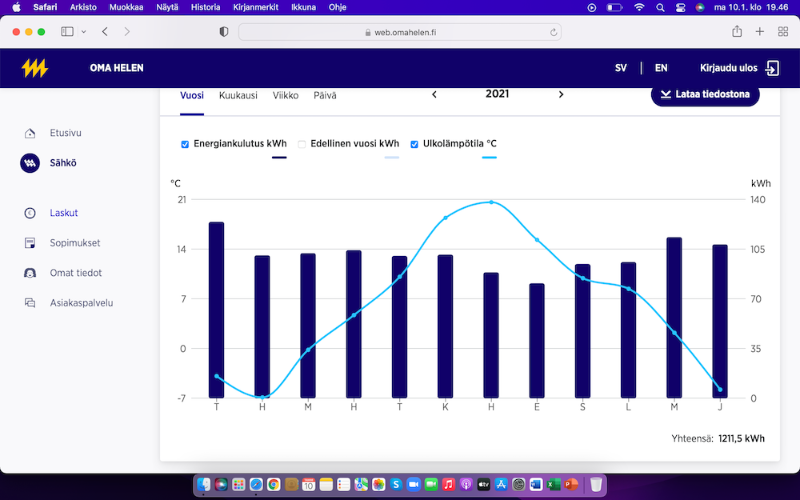Image resolution: width=800 pixels, height=500 pixels.
Task: Switch to the Viikko tab
Action: point(285,96)
